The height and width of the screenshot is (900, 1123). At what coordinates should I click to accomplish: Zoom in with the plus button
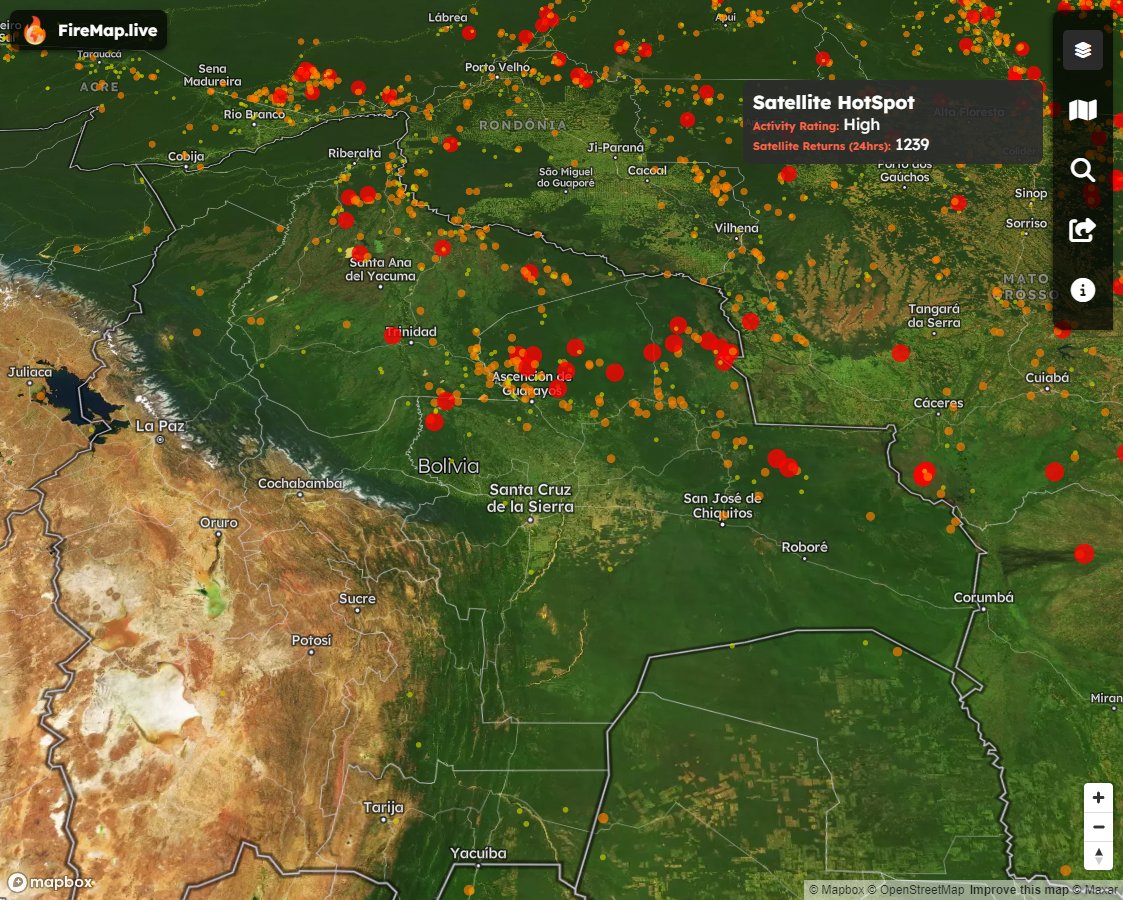(x=1098, y=798)
